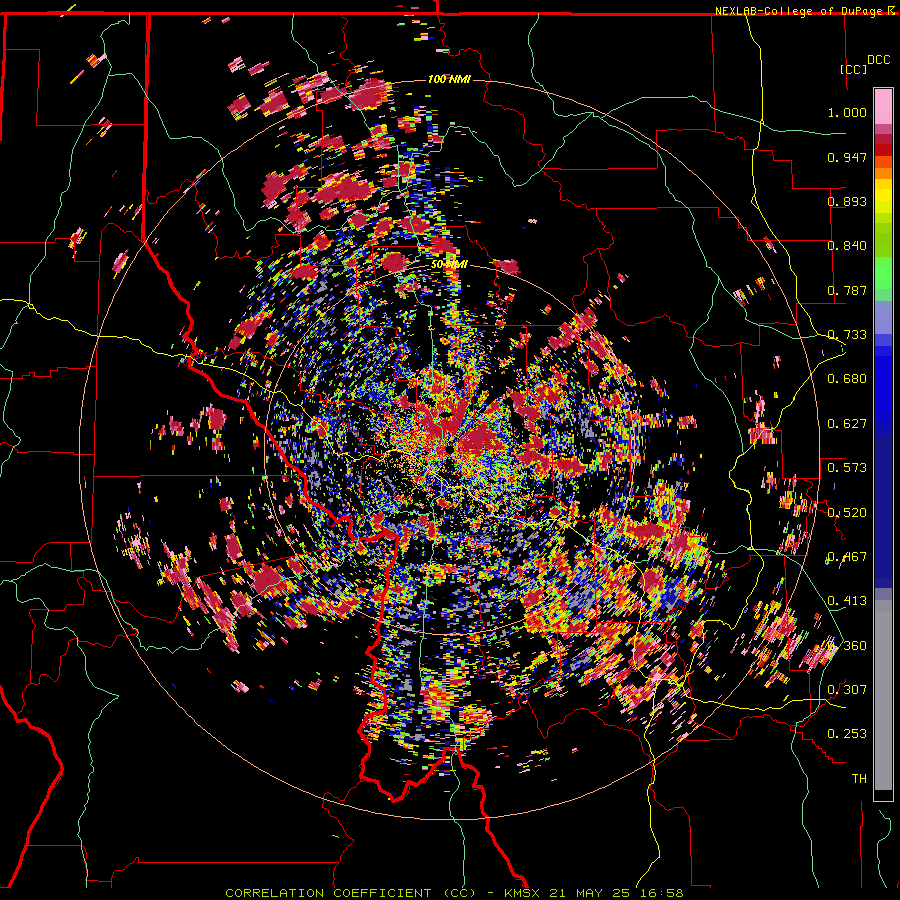This screenshot has height=900, width=900.
Task: Click the 0.627 color scale value
Action: coord(847,423)
